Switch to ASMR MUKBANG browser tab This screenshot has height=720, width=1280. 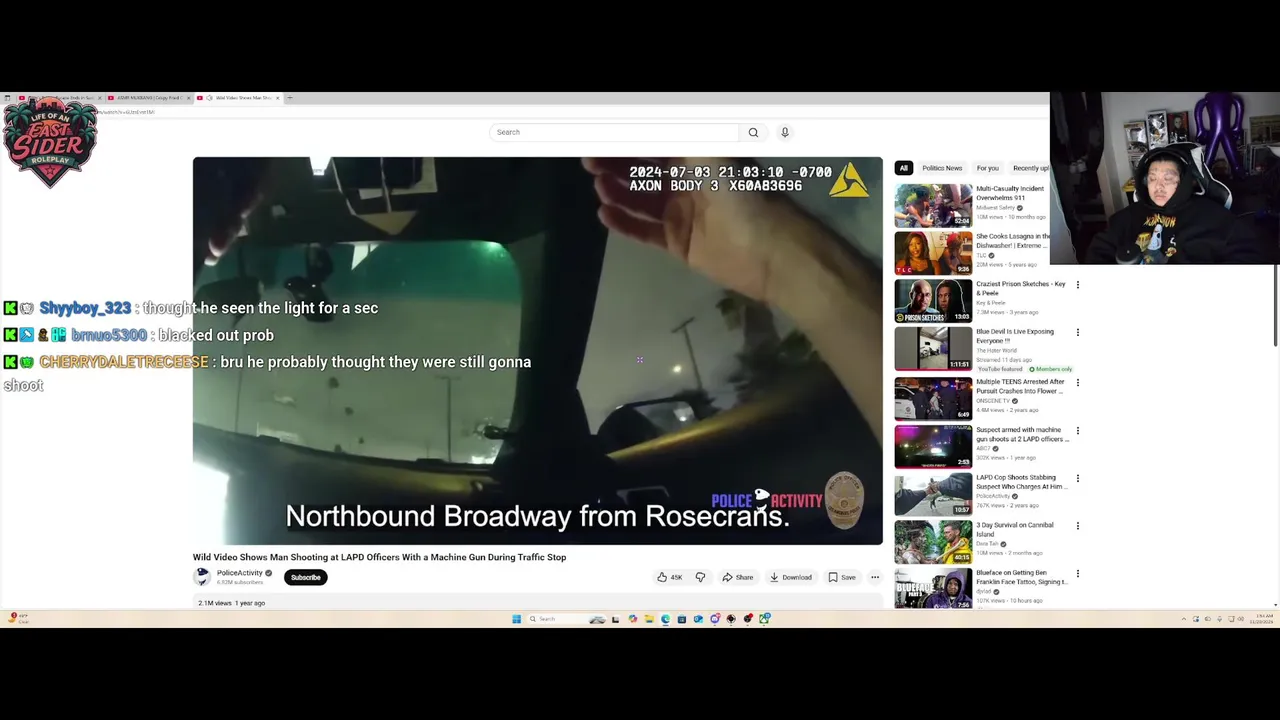click(148, 98)
